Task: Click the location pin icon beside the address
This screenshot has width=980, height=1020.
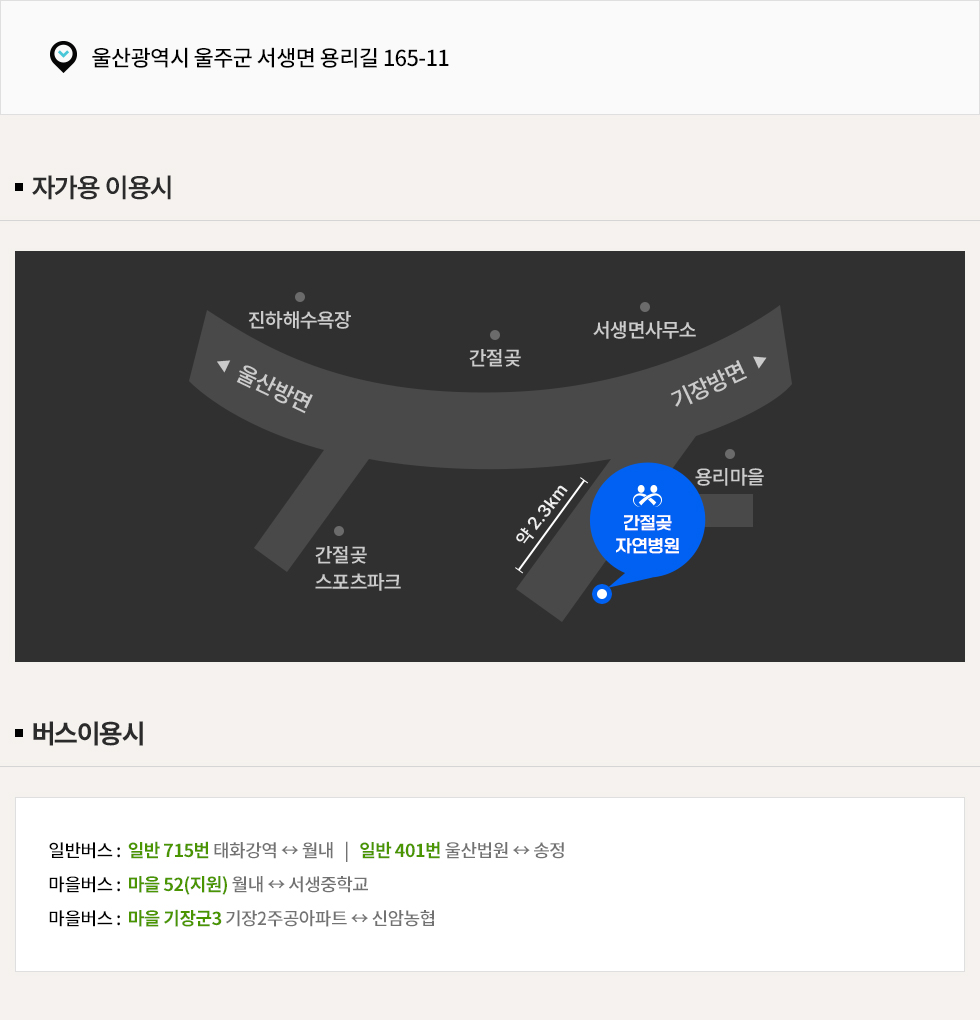Action: point(63,57)
